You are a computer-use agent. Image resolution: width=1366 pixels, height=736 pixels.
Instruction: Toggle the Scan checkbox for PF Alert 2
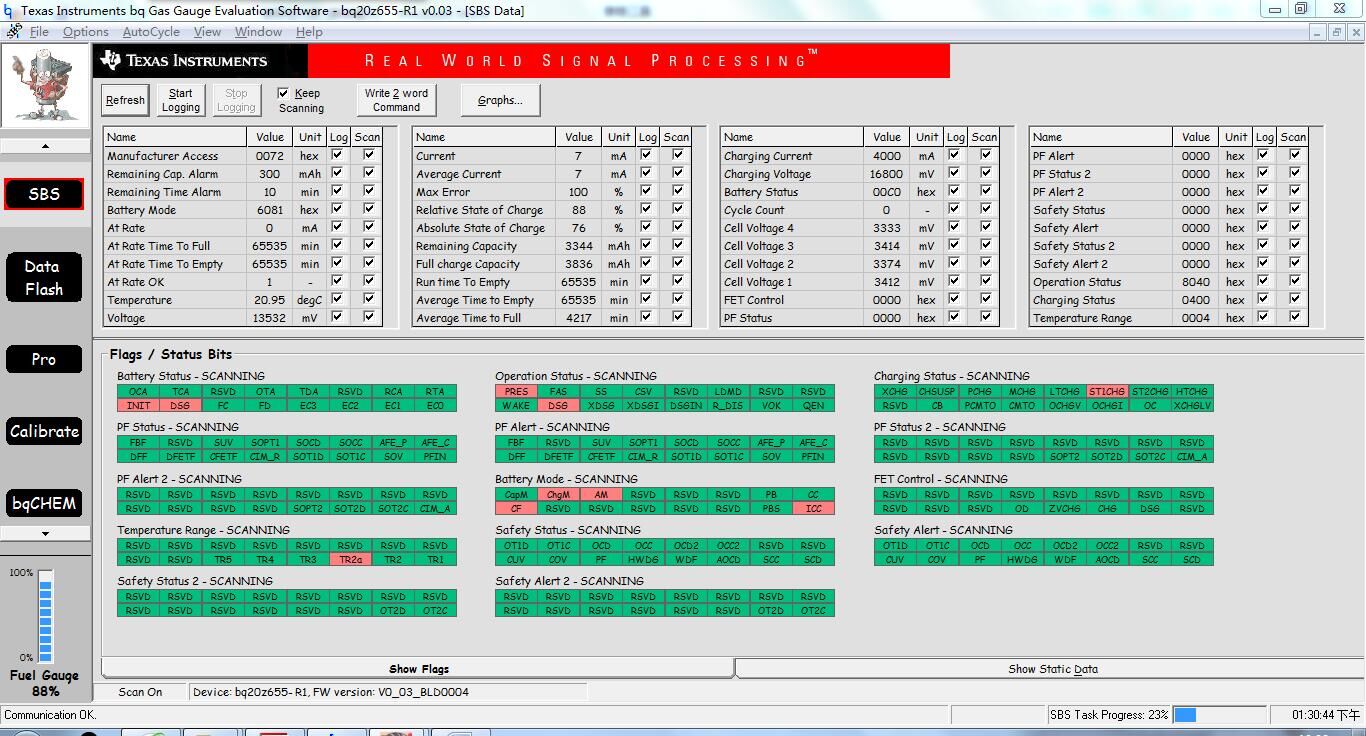click(1295, 191)
